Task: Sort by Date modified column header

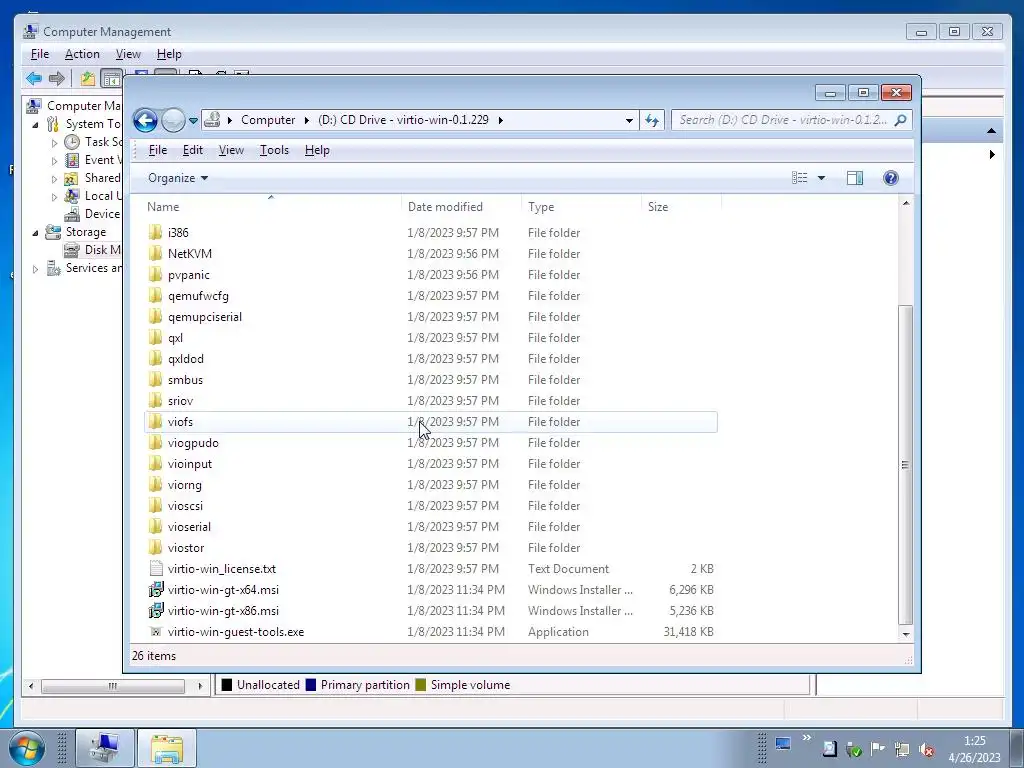Action: click(445, 206)
